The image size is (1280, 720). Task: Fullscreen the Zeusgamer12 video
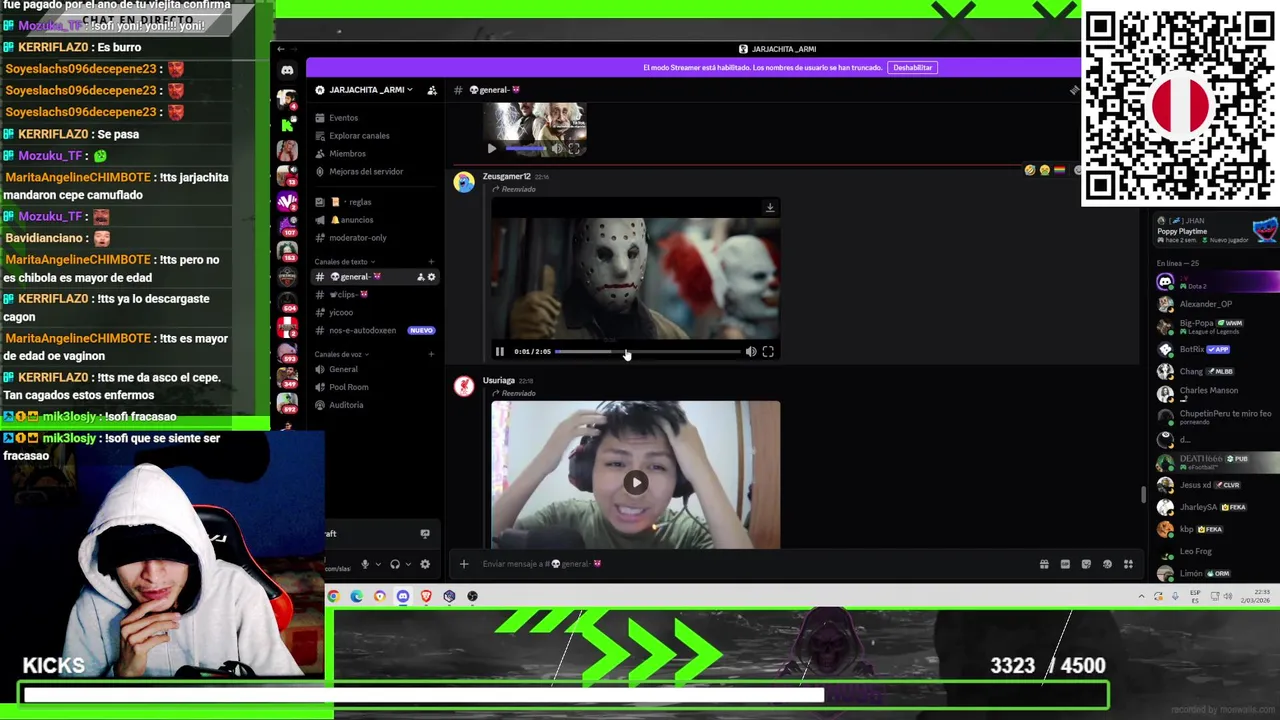(x=768, y=352)
